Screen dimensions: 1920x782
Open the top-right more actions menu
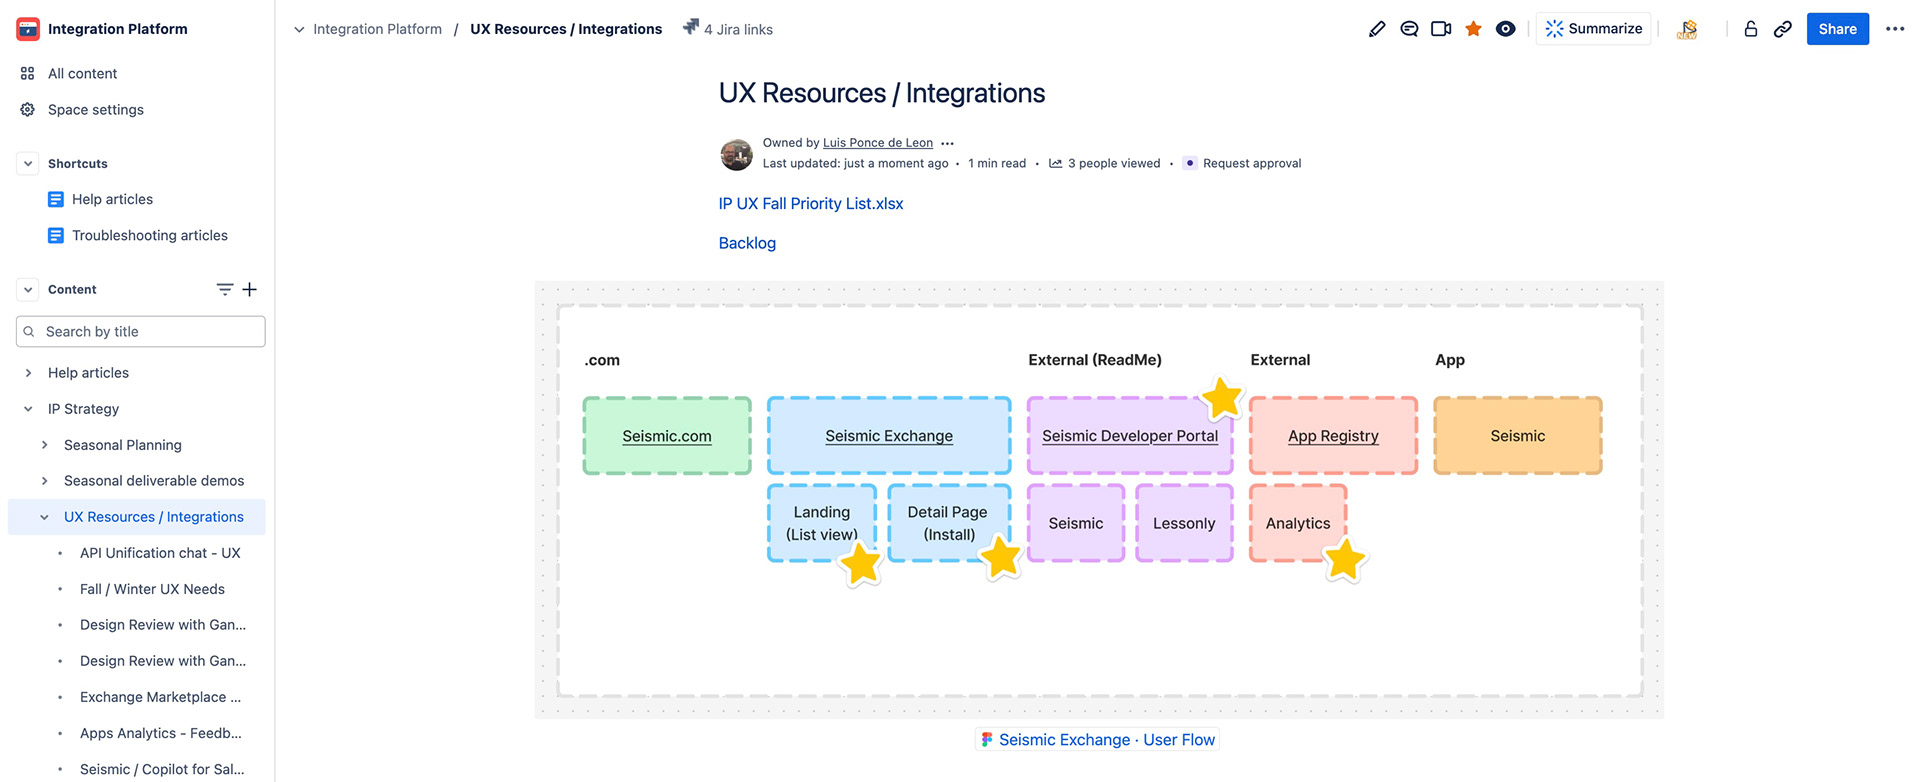tap(1895, 29)
